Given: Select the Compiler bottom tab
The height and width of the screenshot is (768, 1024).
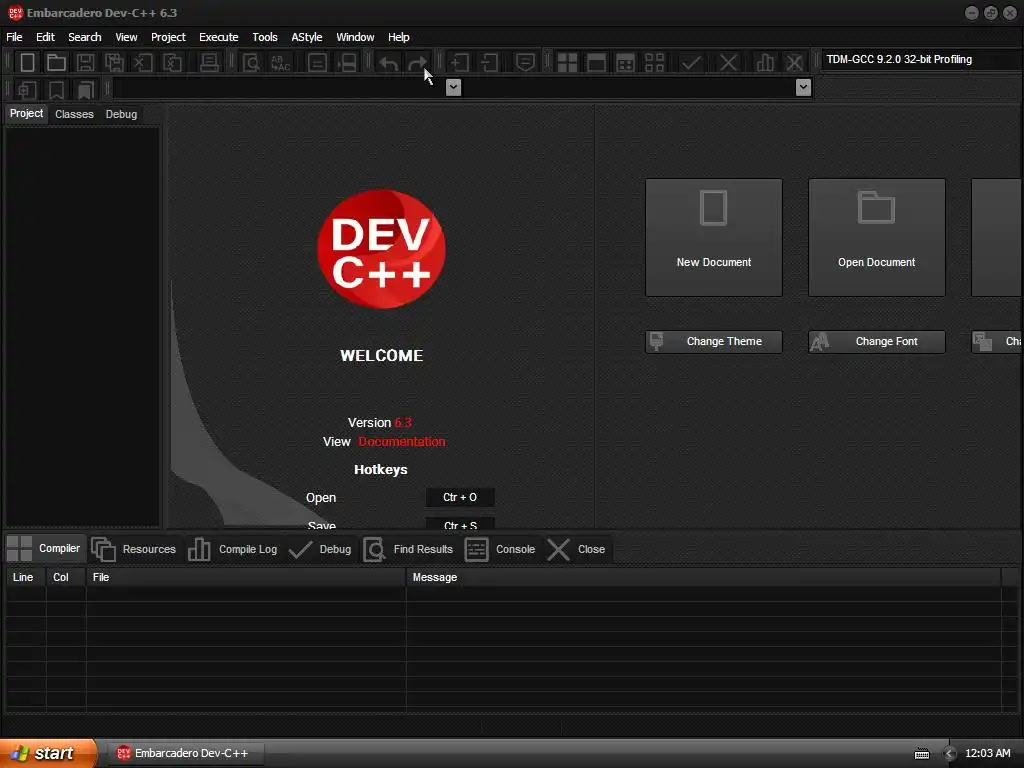Looking at the screenshot, I should point(44,549).
